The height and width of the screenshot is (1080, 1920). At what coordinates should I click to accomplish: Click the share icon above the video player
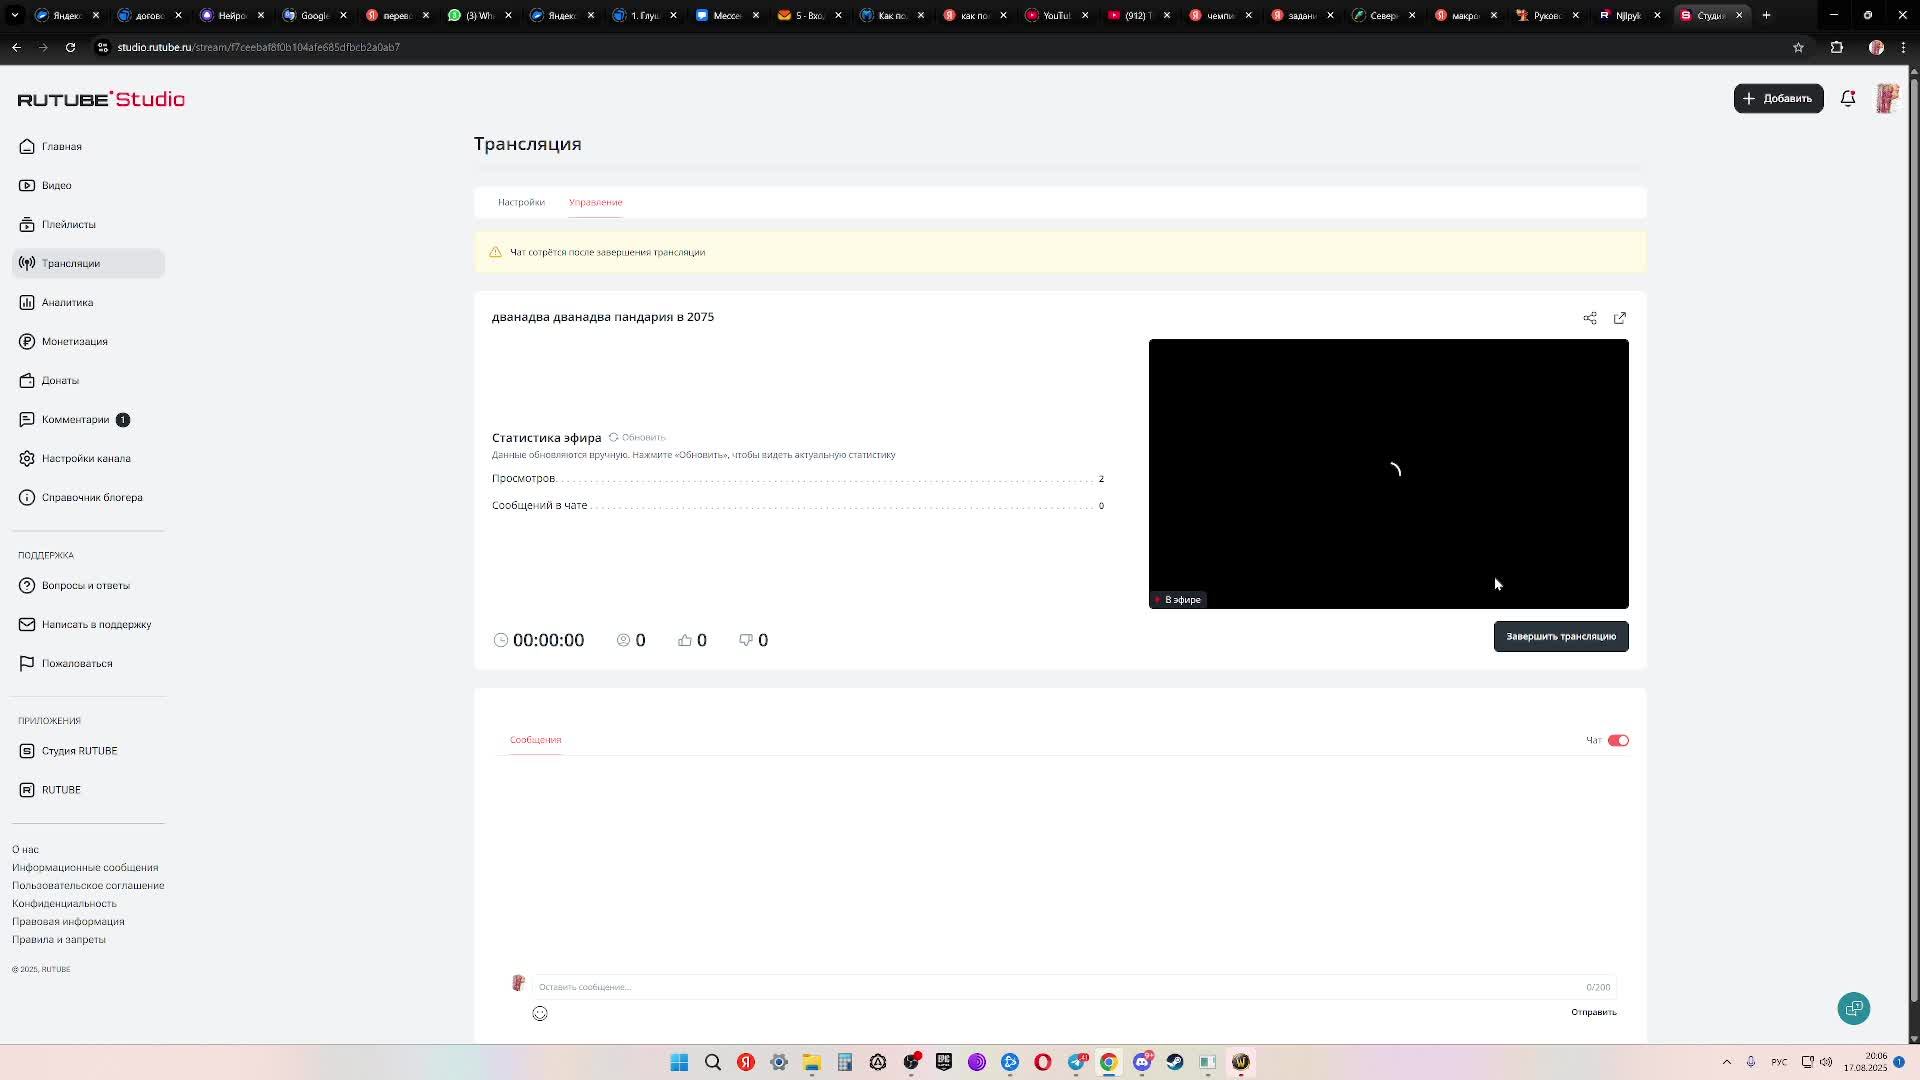1589,318
